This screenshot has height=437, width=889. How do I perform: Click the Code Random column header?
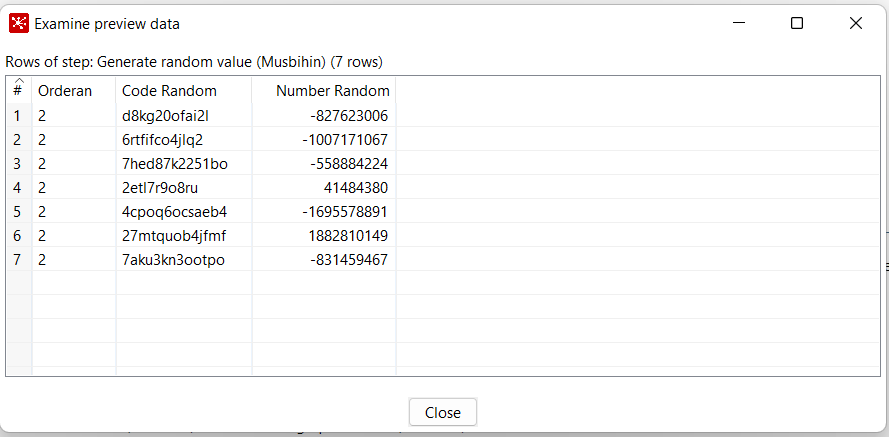click(184, 91)
